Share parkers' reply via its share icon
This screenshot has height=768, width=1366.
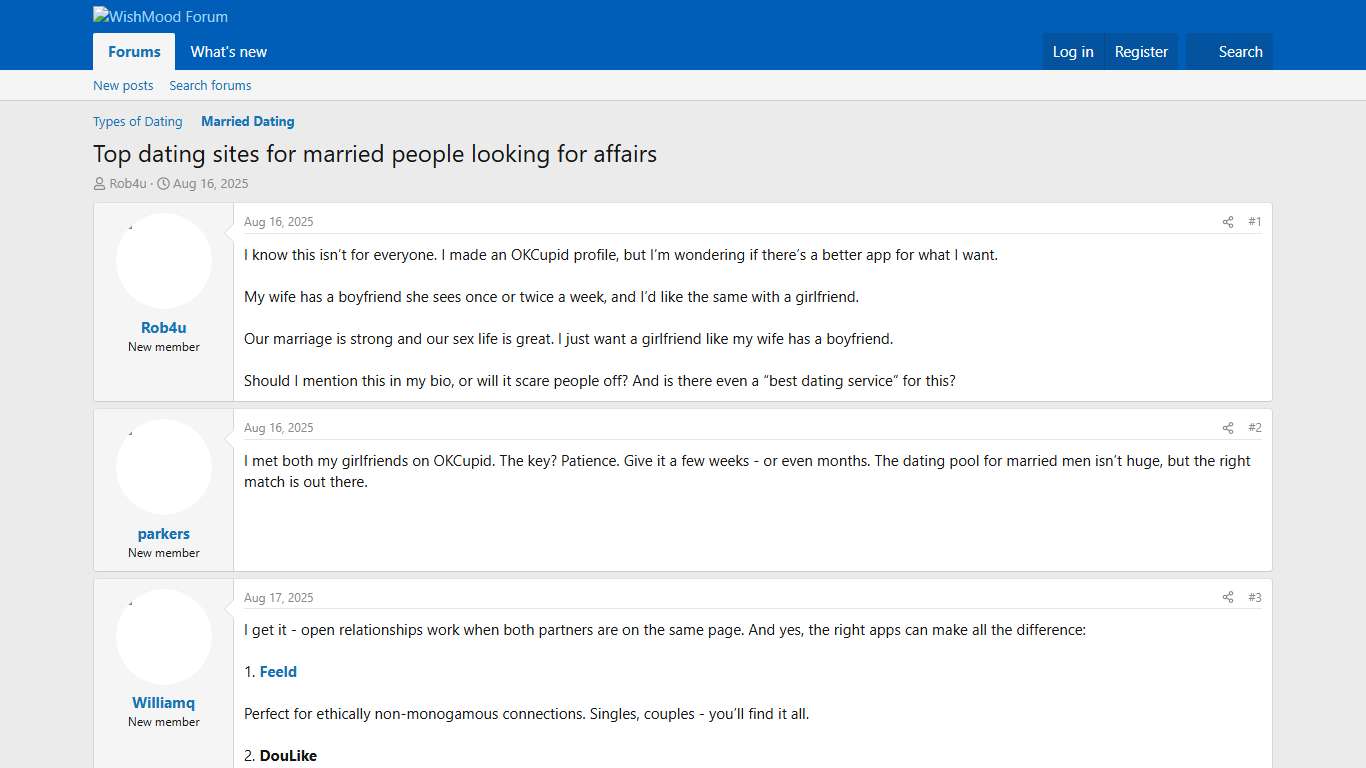1227,427
